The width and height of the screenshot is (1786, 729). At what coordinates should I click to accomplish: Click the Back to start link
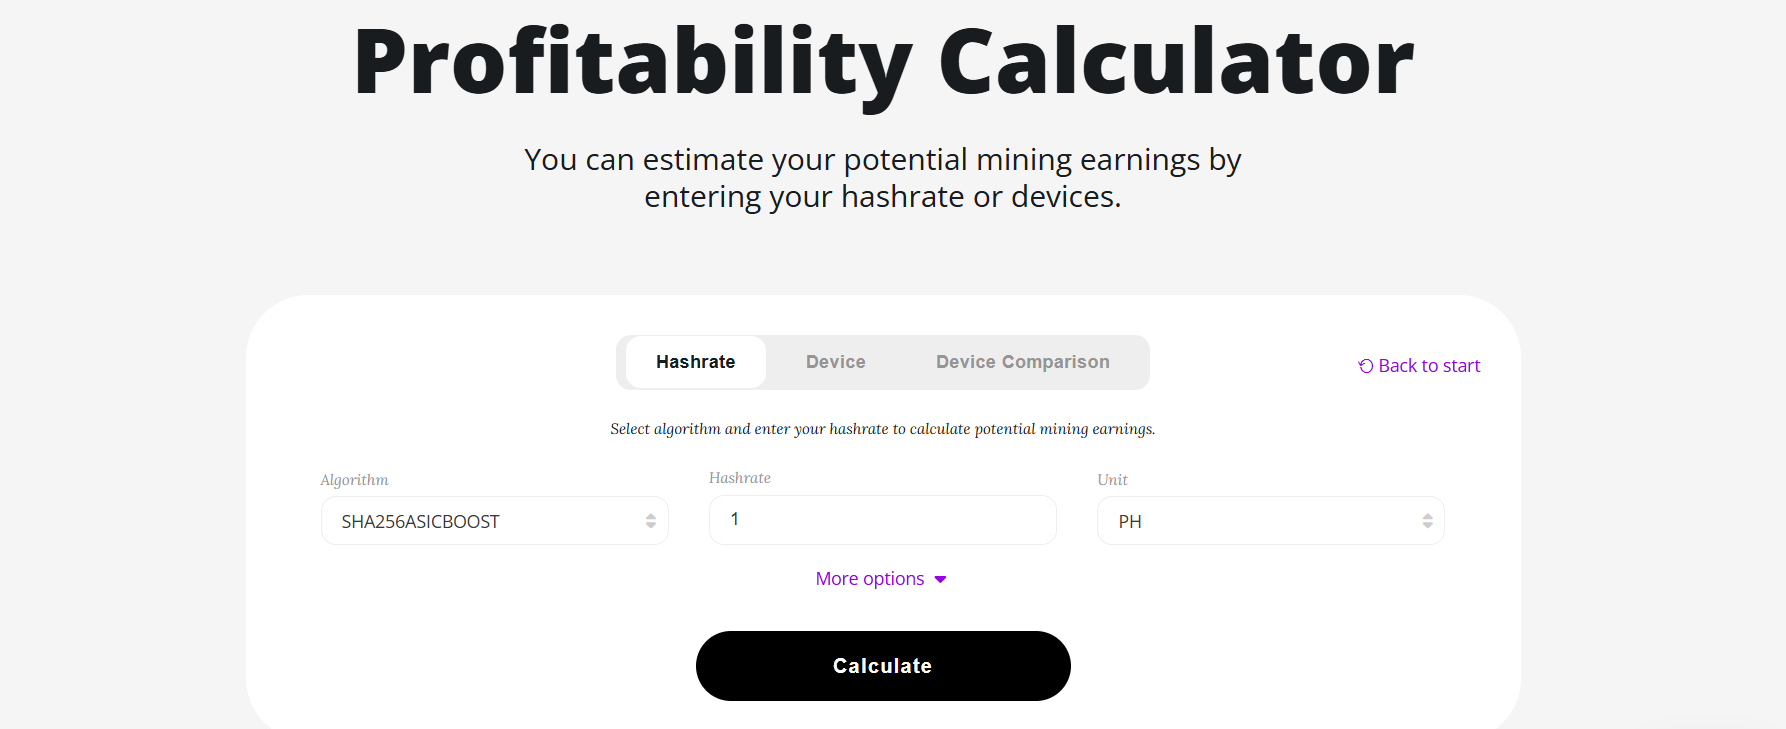click(1429, 365)
